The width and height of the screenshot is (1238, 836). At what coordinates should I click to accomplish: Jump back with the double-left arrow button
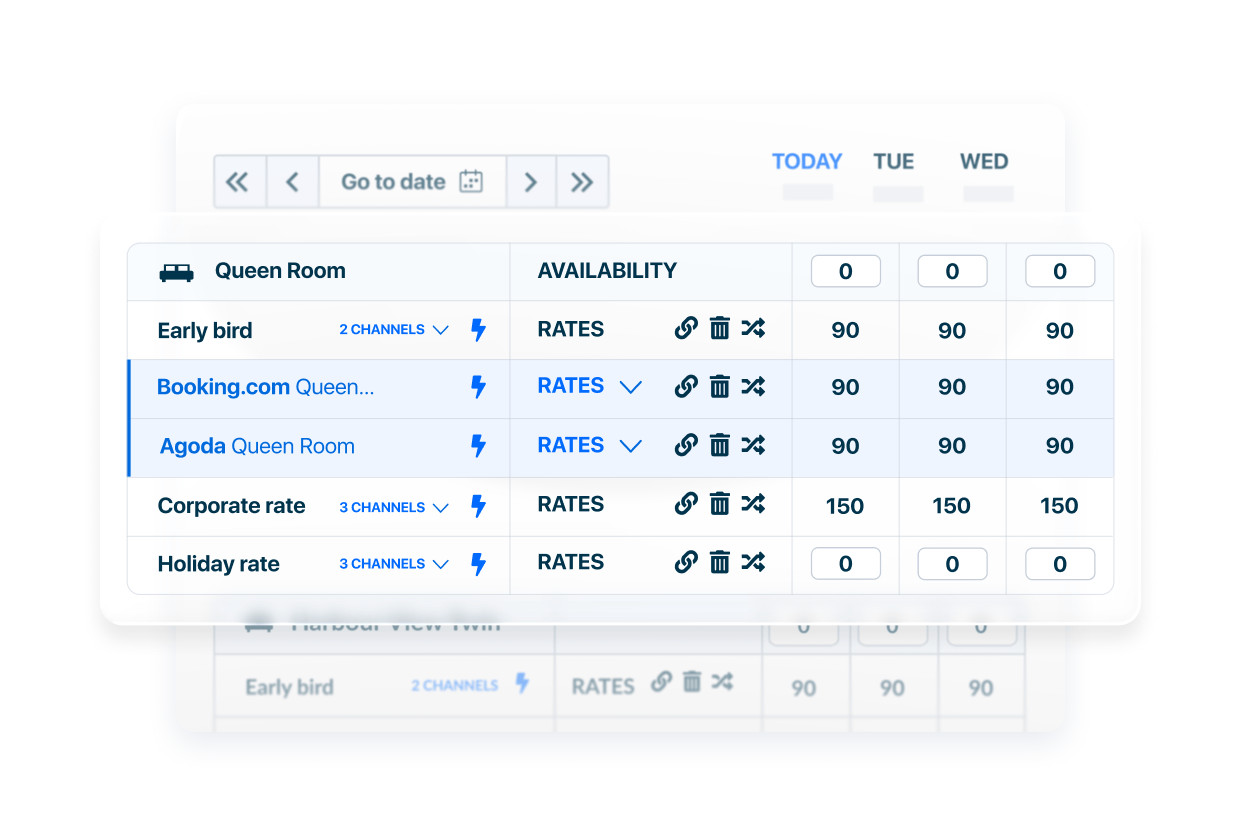[238, 182]
